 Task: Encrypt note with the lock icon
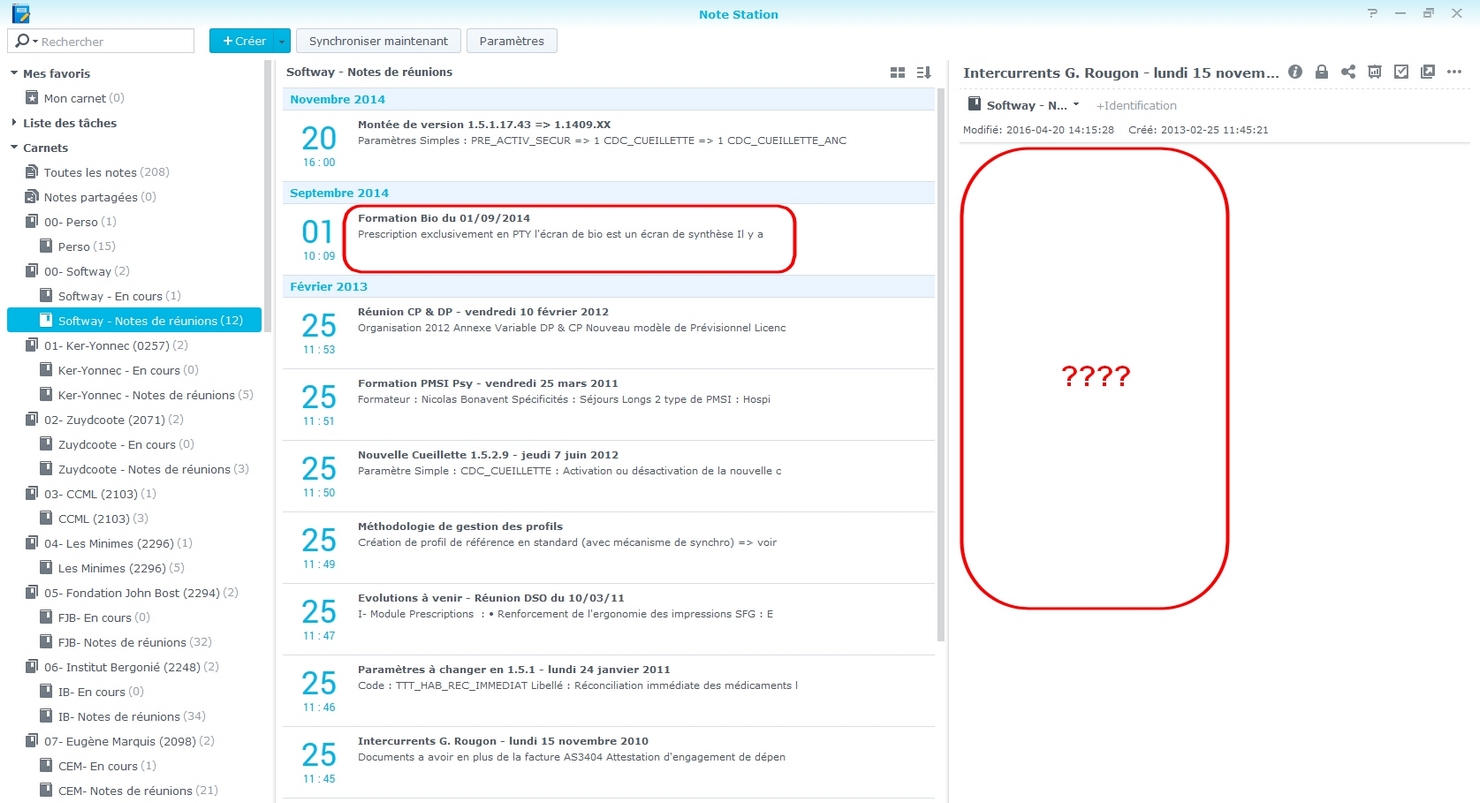click(x=1322, y=72)
